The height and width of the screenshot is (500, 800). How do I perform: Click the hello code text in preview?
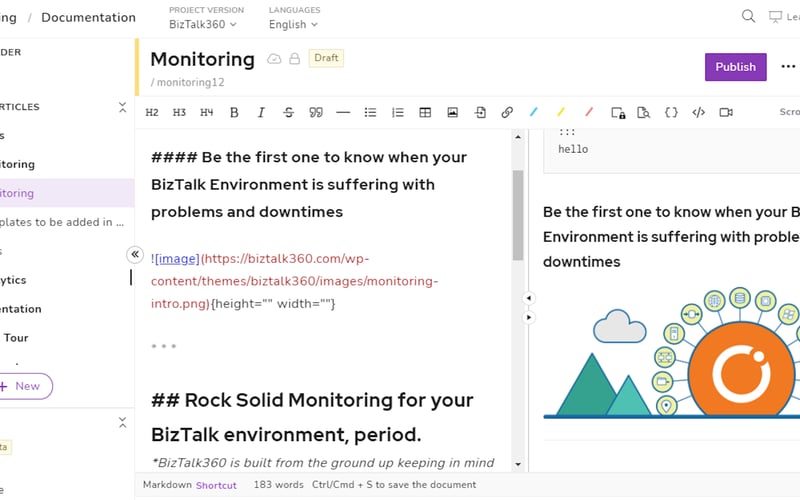click(x=573, y=149)
